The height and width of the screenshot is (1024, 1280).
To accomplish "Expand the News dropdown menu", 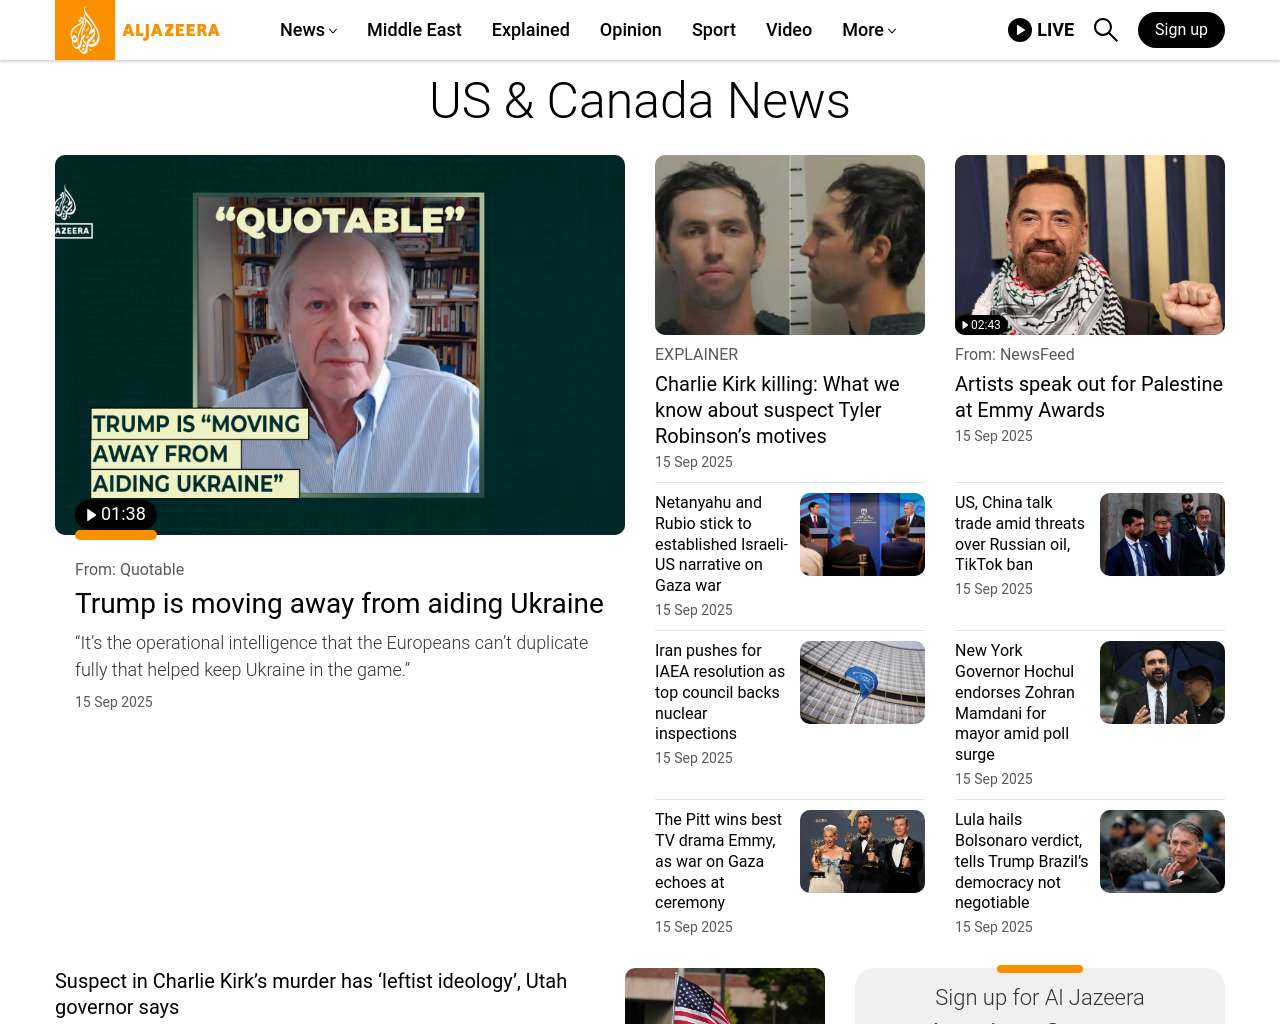I will 309,30.
